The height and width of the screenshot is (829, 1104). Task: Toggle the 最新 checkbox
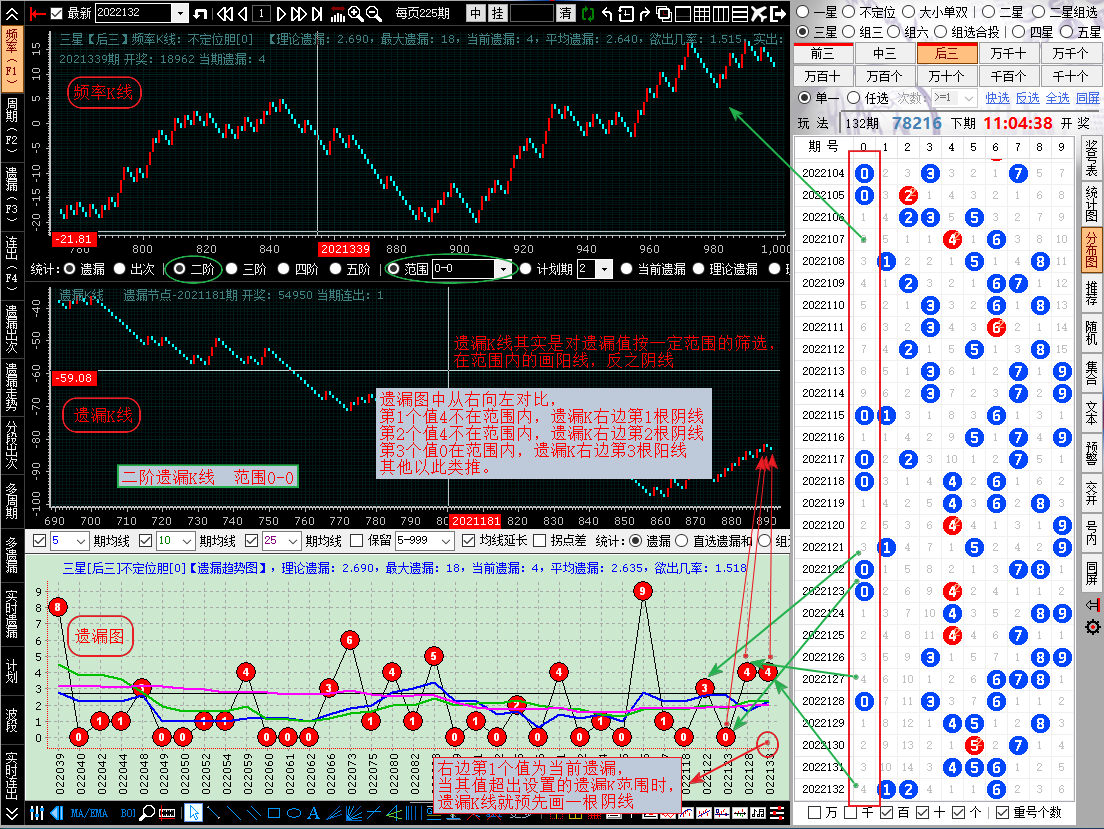(x=57, y=13)
